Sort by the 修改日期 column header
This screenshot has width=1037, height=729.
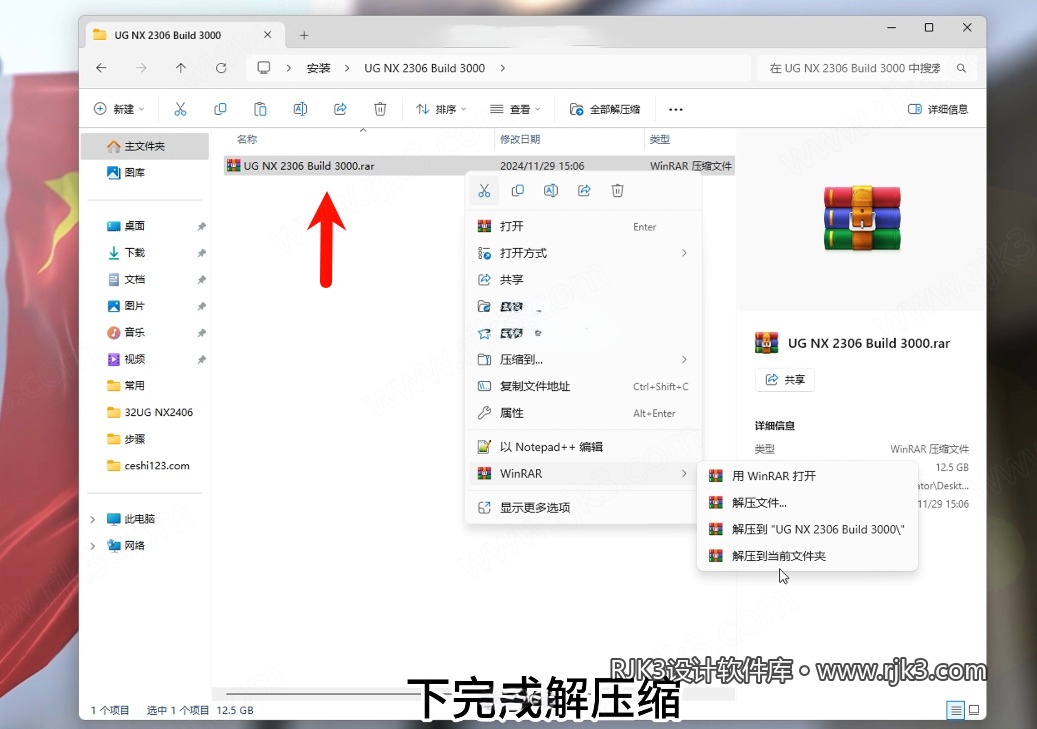point(520,140)
